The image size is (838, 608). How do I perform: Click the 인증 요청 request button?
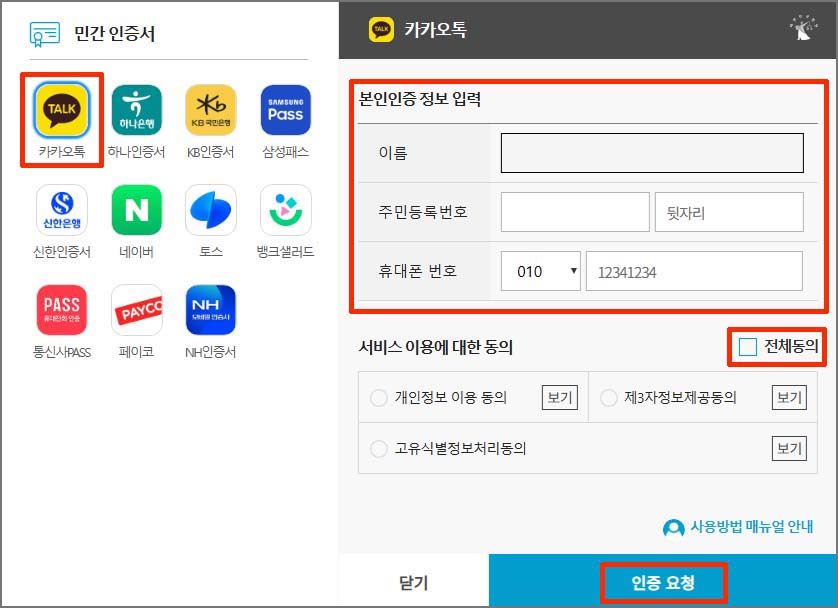tap(663, 582)
